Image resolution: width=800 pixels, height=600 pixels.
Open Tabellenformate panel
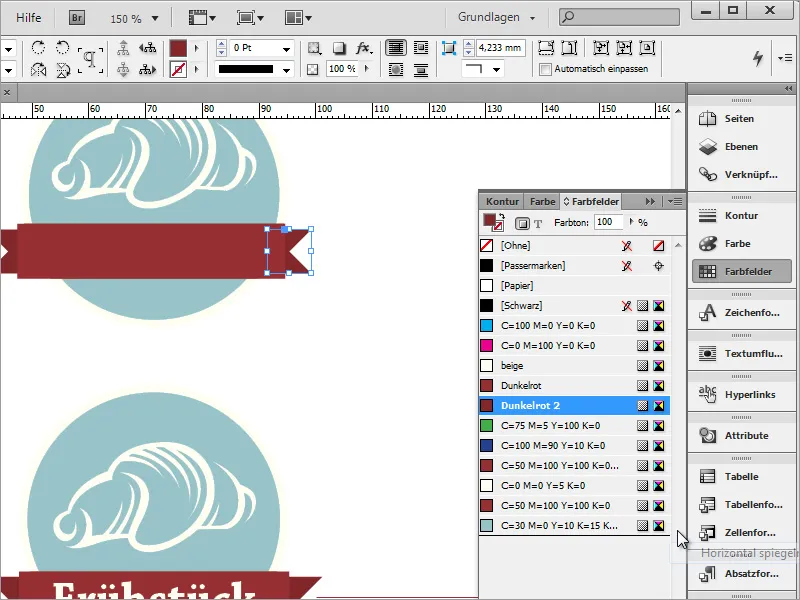click(741, 505)
